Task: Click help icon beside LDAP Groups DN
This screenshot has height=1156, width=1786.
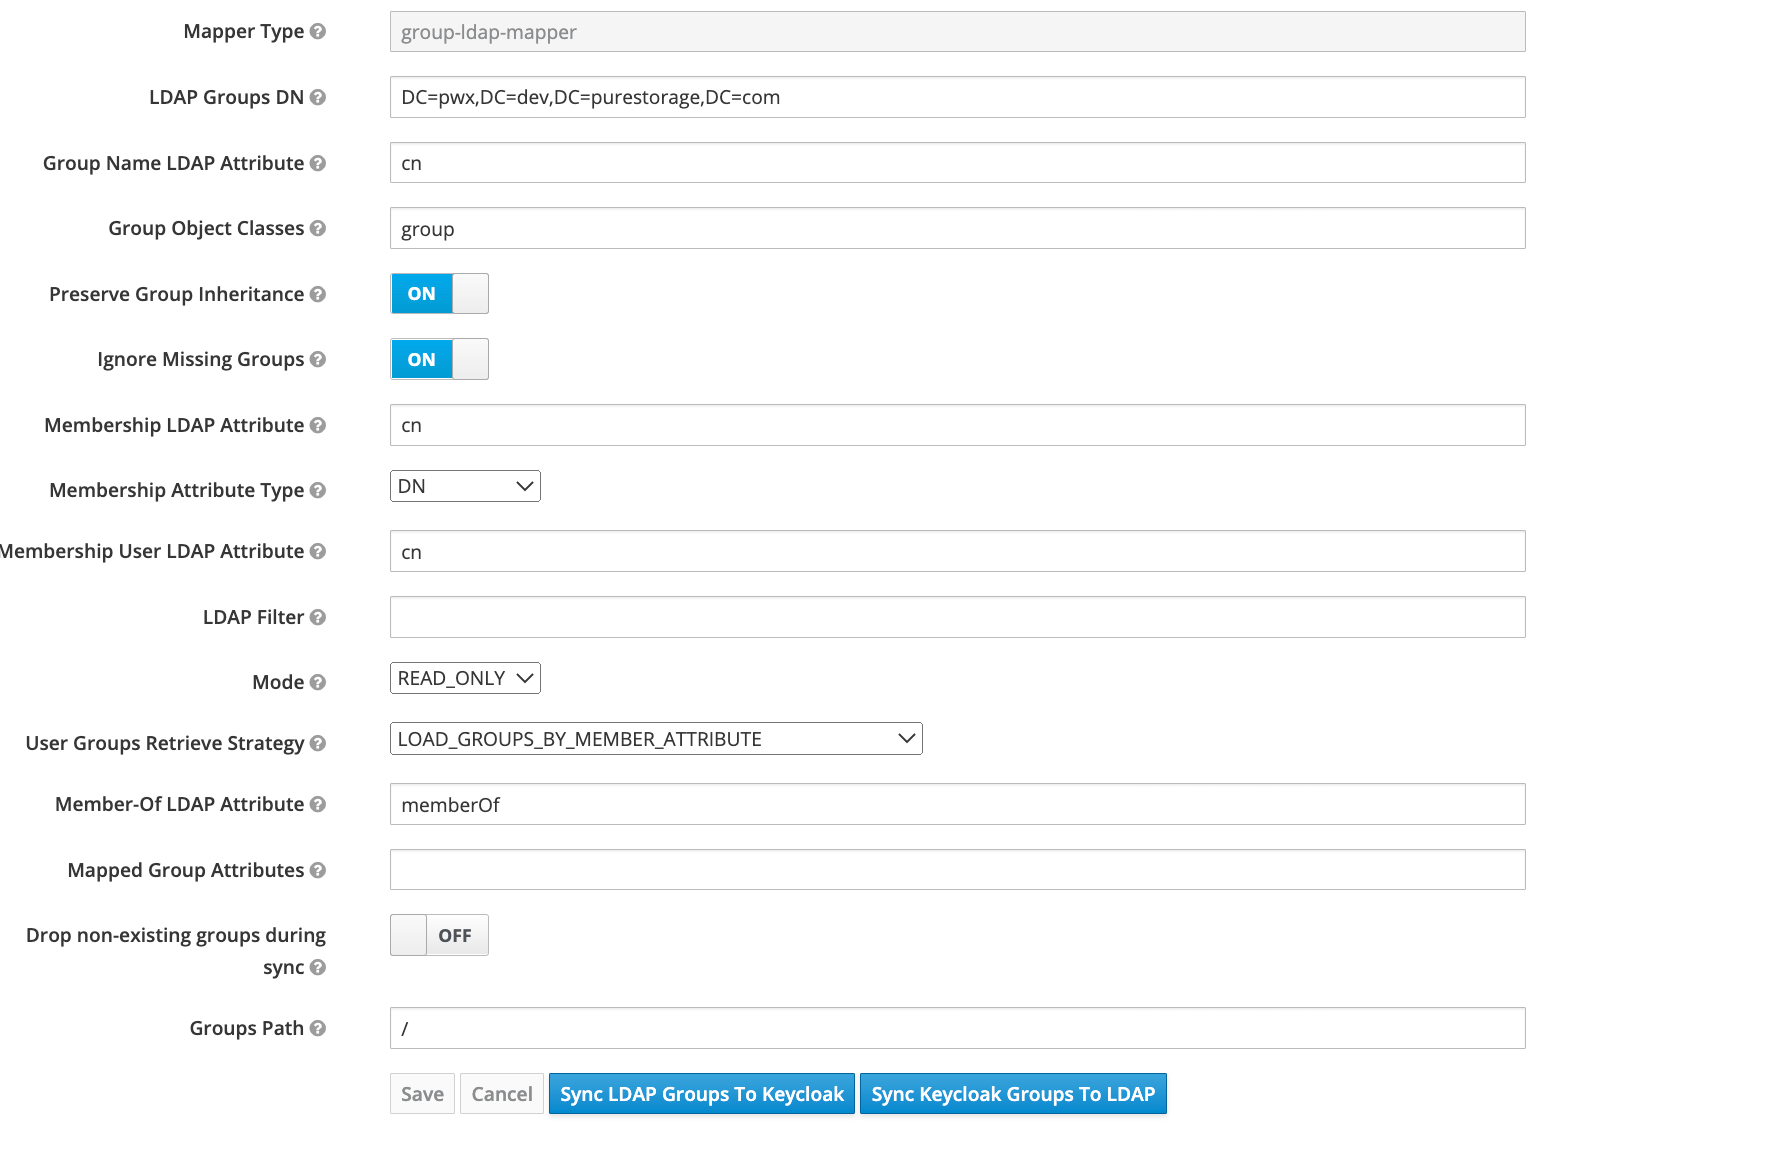Action: pyautogui.click(x=318, y=97)
